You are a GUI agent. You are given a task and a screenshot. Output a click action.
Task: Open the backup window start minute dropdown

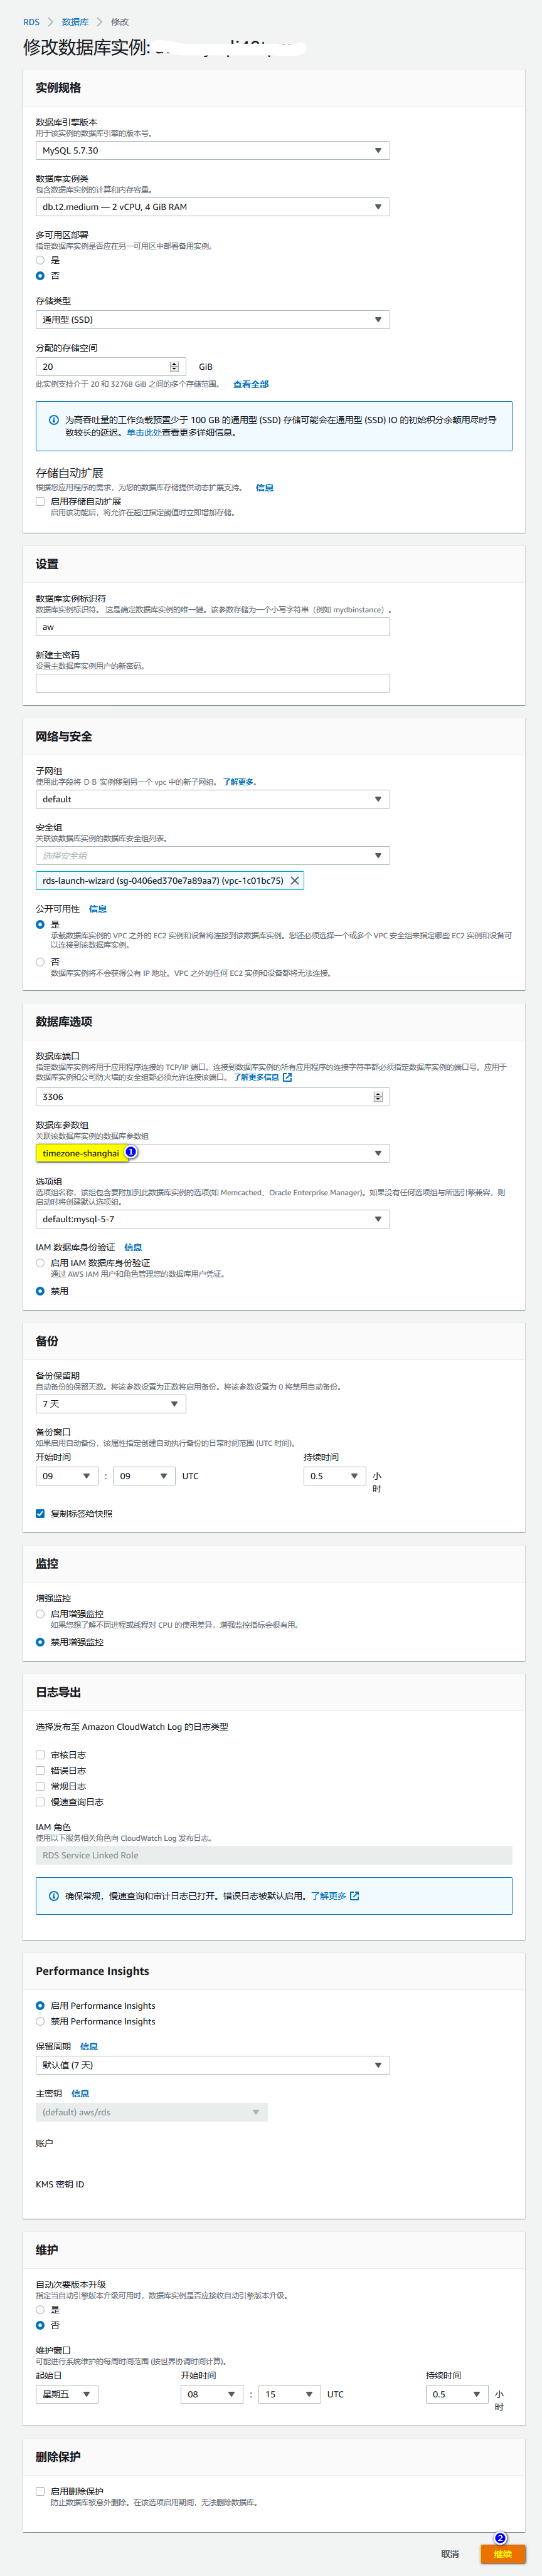pyautogui.click(x=144, y=1476)
